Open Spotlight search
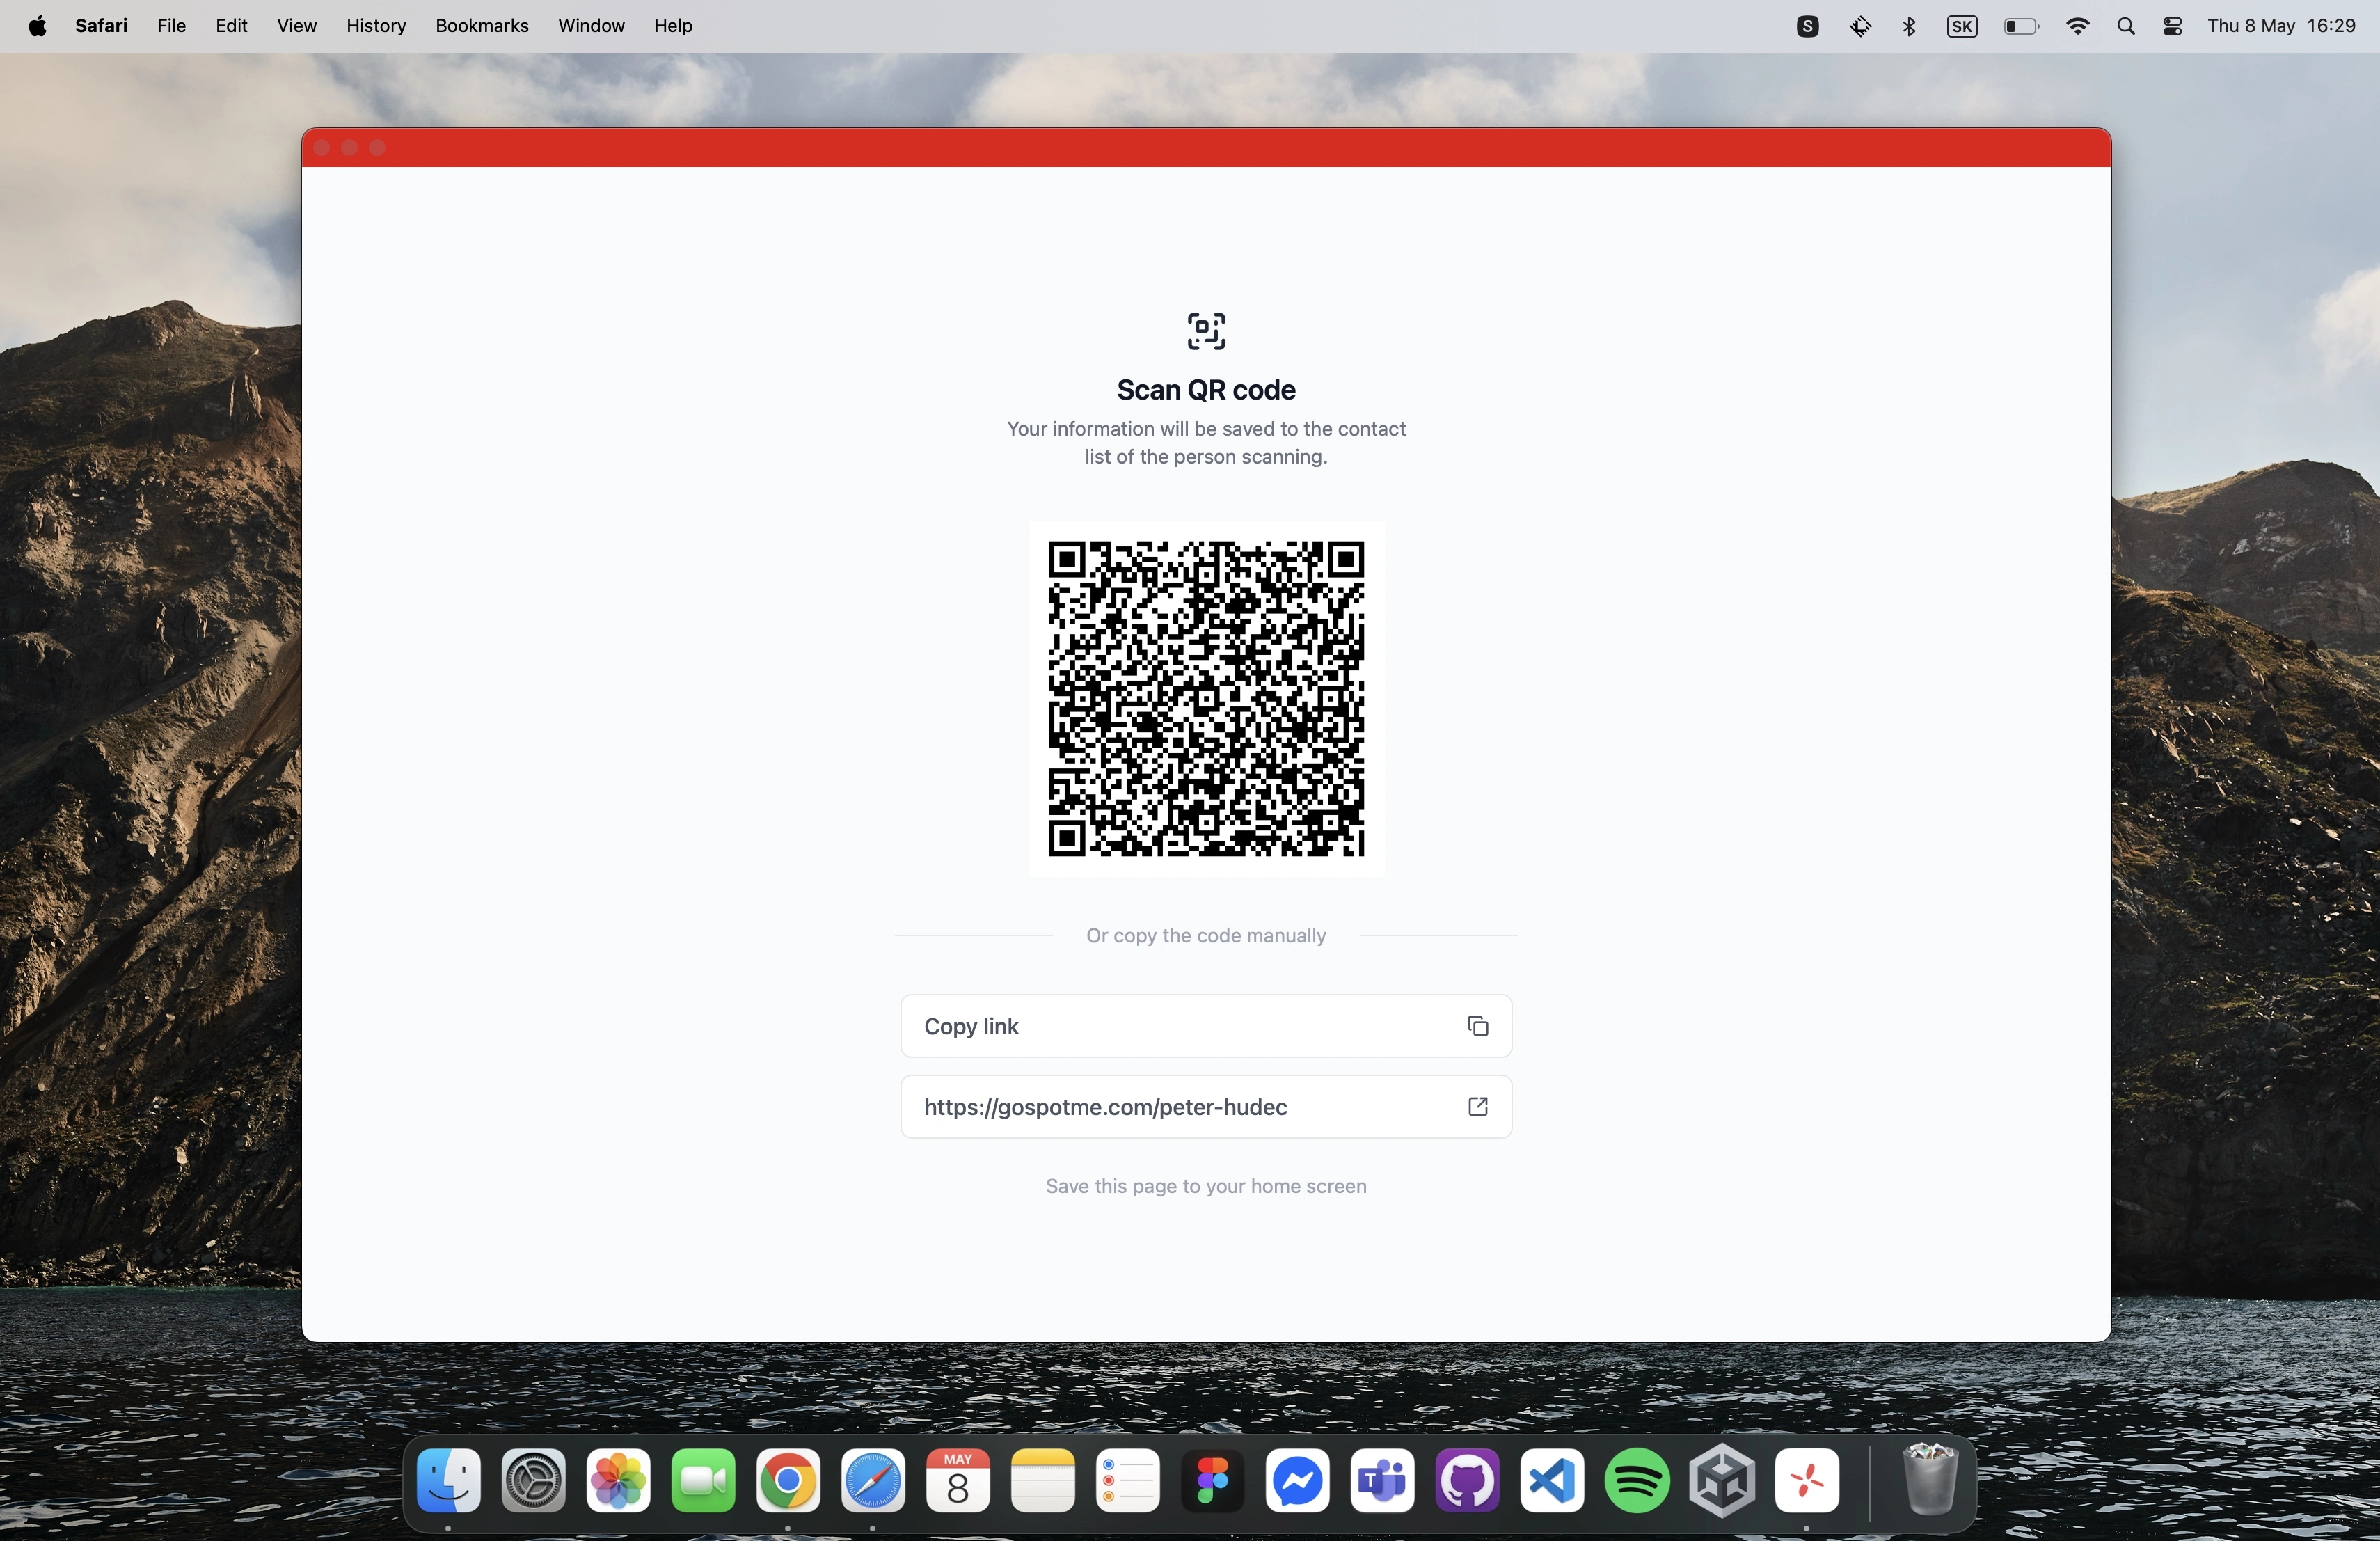The image size is (2380, 1541). pyautogui.click(x=2126, y=26)
